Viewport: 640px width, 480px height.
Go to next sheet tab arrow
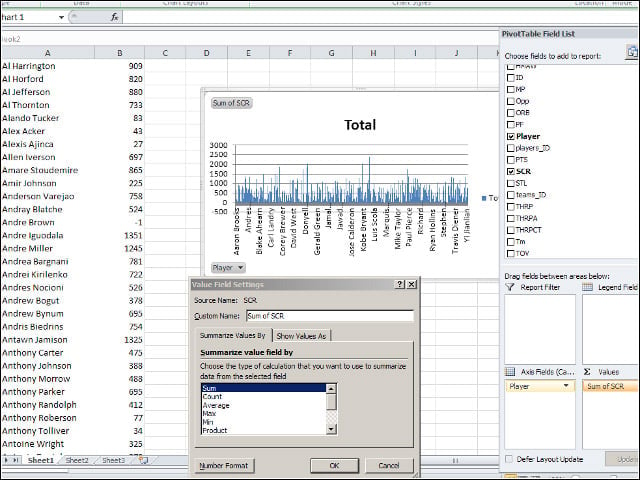pos(7,460)
